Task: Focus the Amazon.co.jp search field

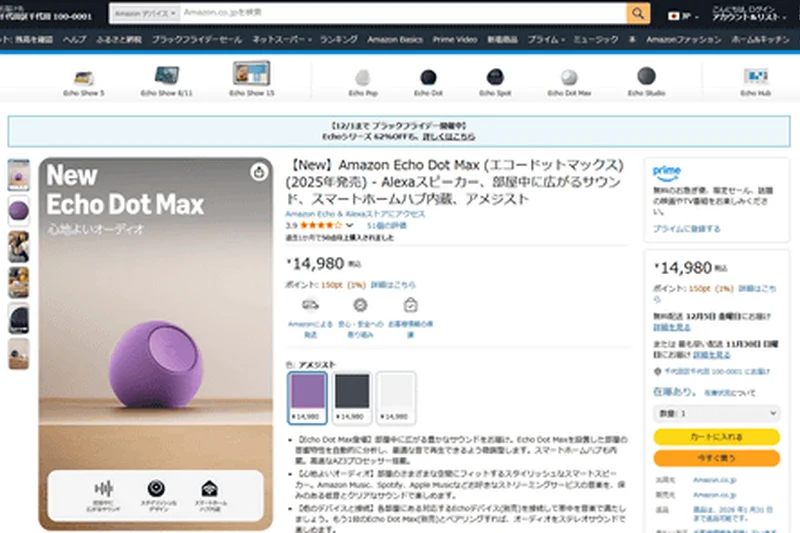Action: 403,13
